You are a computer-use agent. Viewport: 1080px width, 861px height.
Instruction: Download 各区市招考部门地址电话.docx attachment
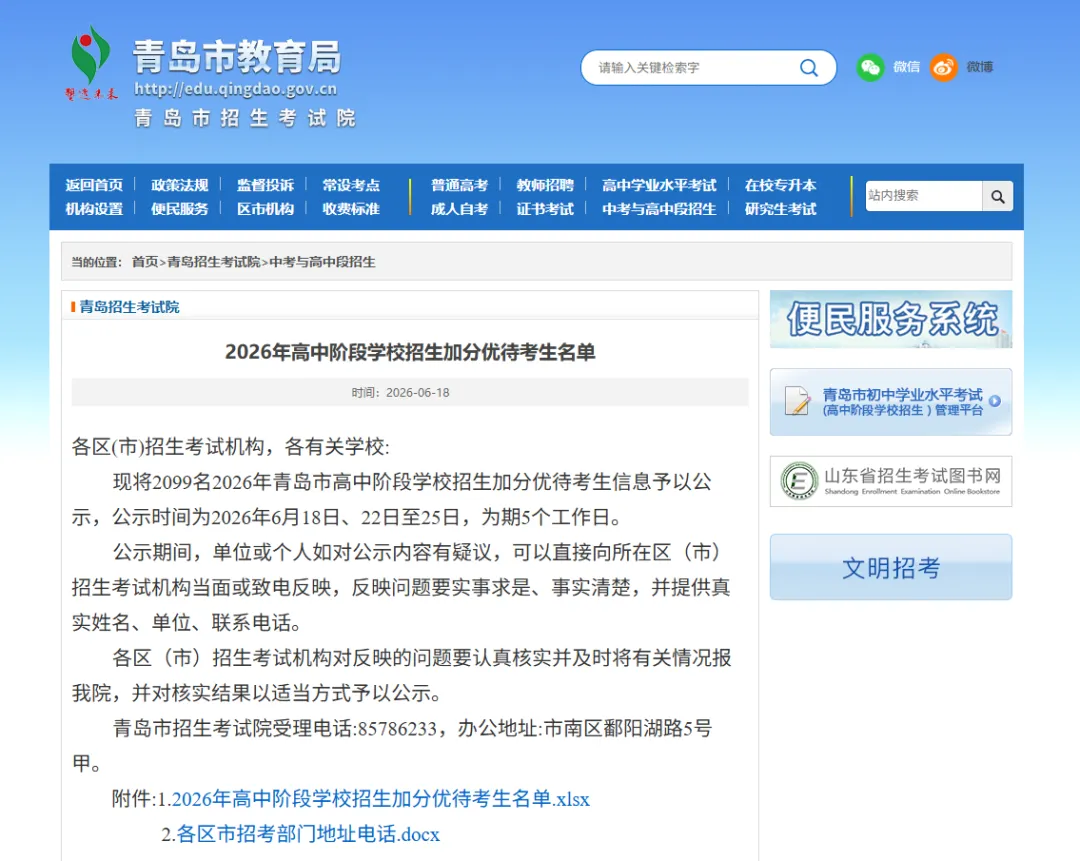308,834
